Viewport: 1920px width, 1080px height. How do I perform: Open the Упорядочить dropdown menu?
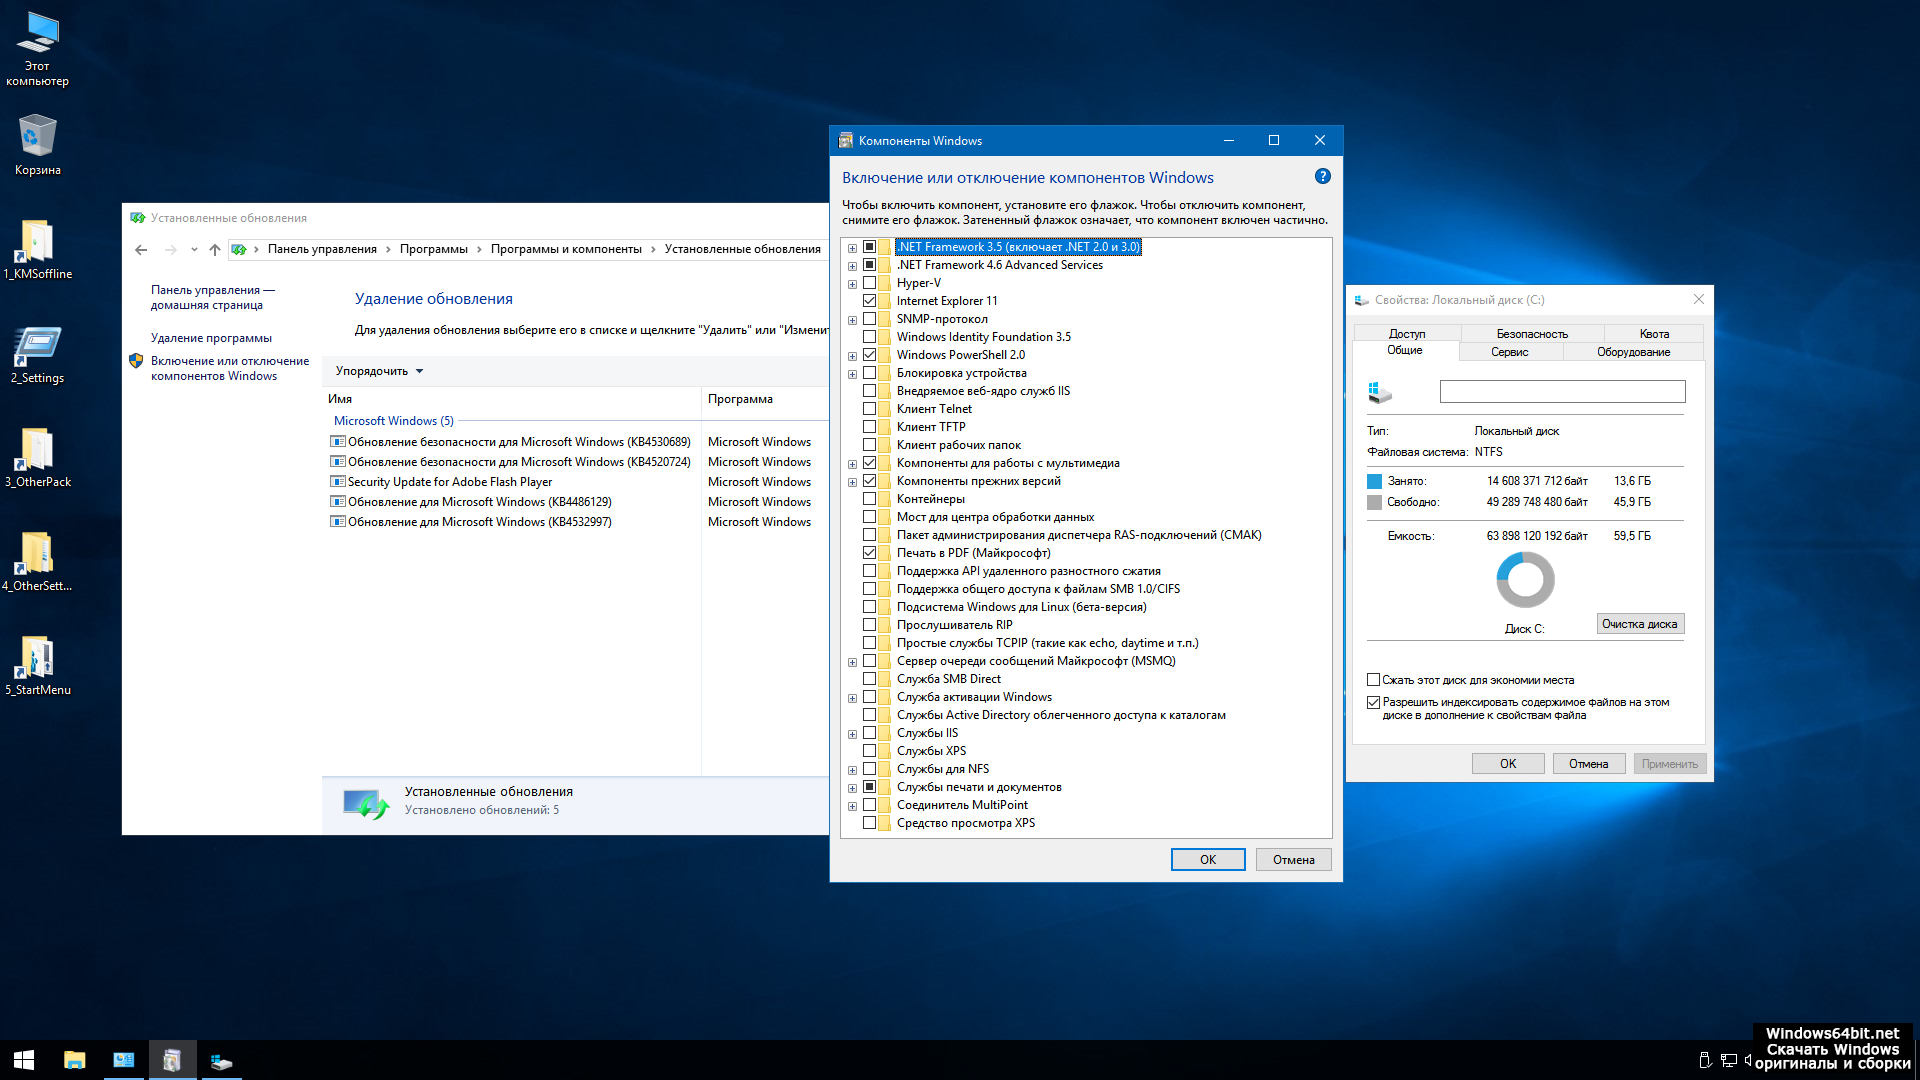(x=379, y=371)
